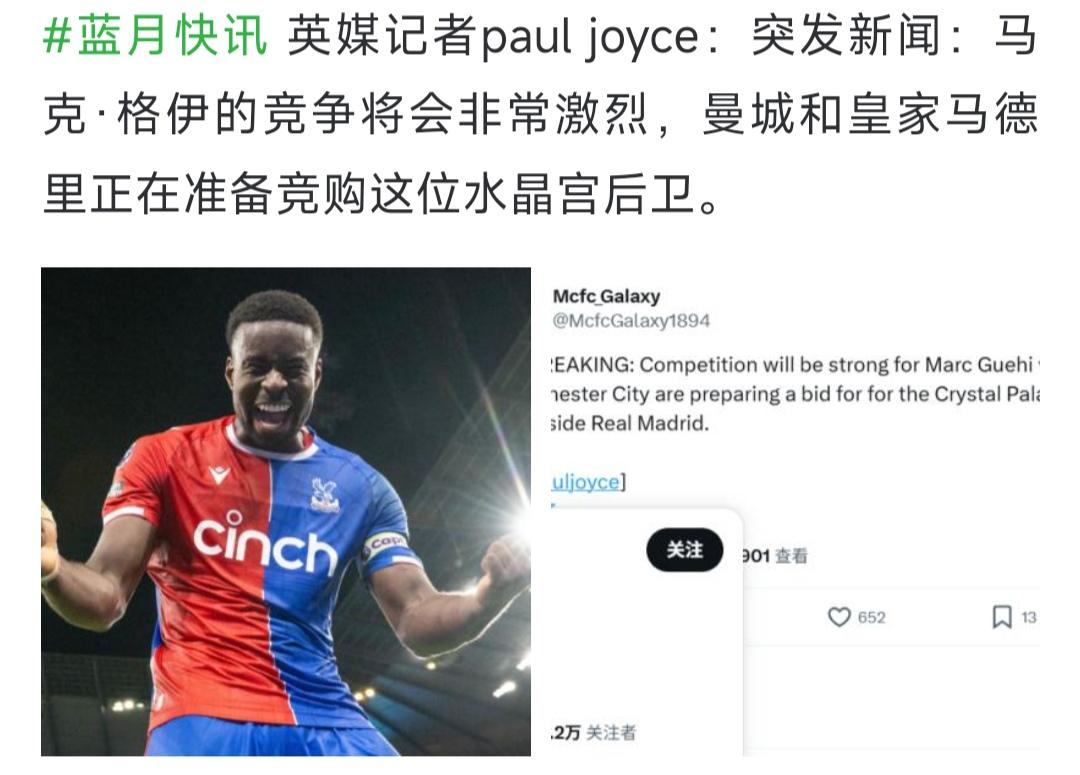
Task: Tap the heart like icon
Action: (838, 617)
